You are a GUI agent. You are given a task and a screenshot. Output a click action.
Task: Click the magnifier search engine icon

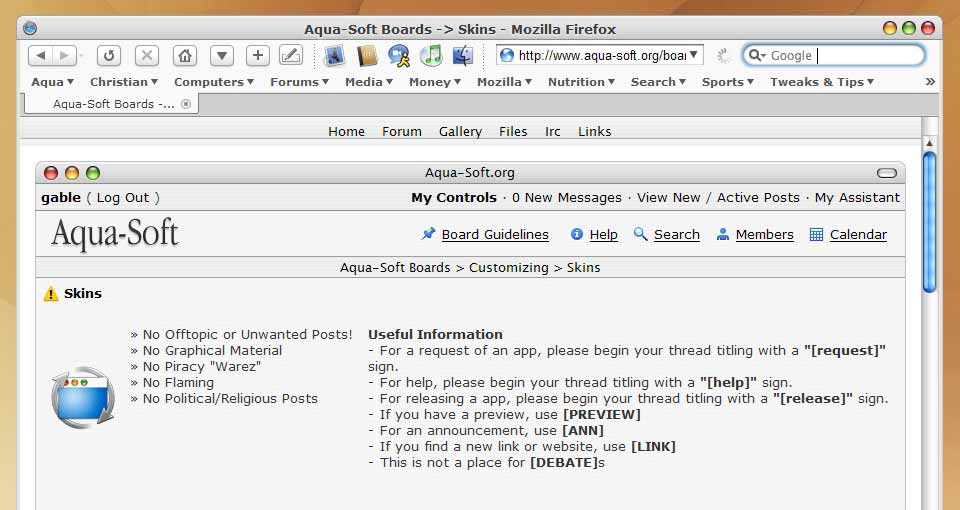757,56
